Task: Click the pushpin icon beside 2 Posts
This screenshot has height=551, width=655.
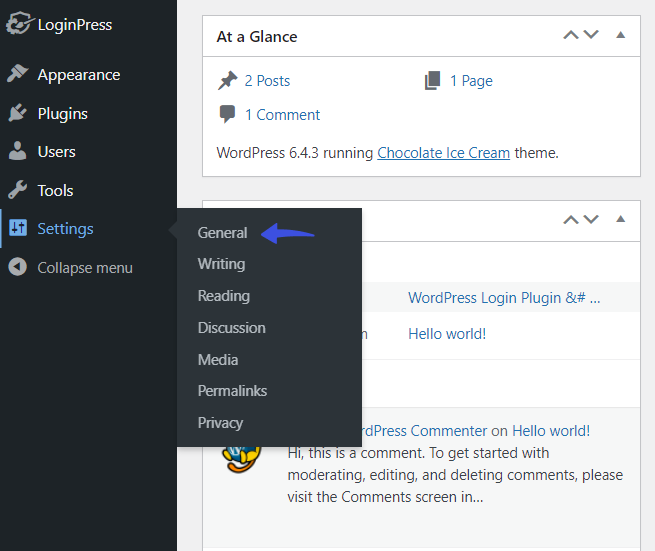Action: [x=228, y=80]
